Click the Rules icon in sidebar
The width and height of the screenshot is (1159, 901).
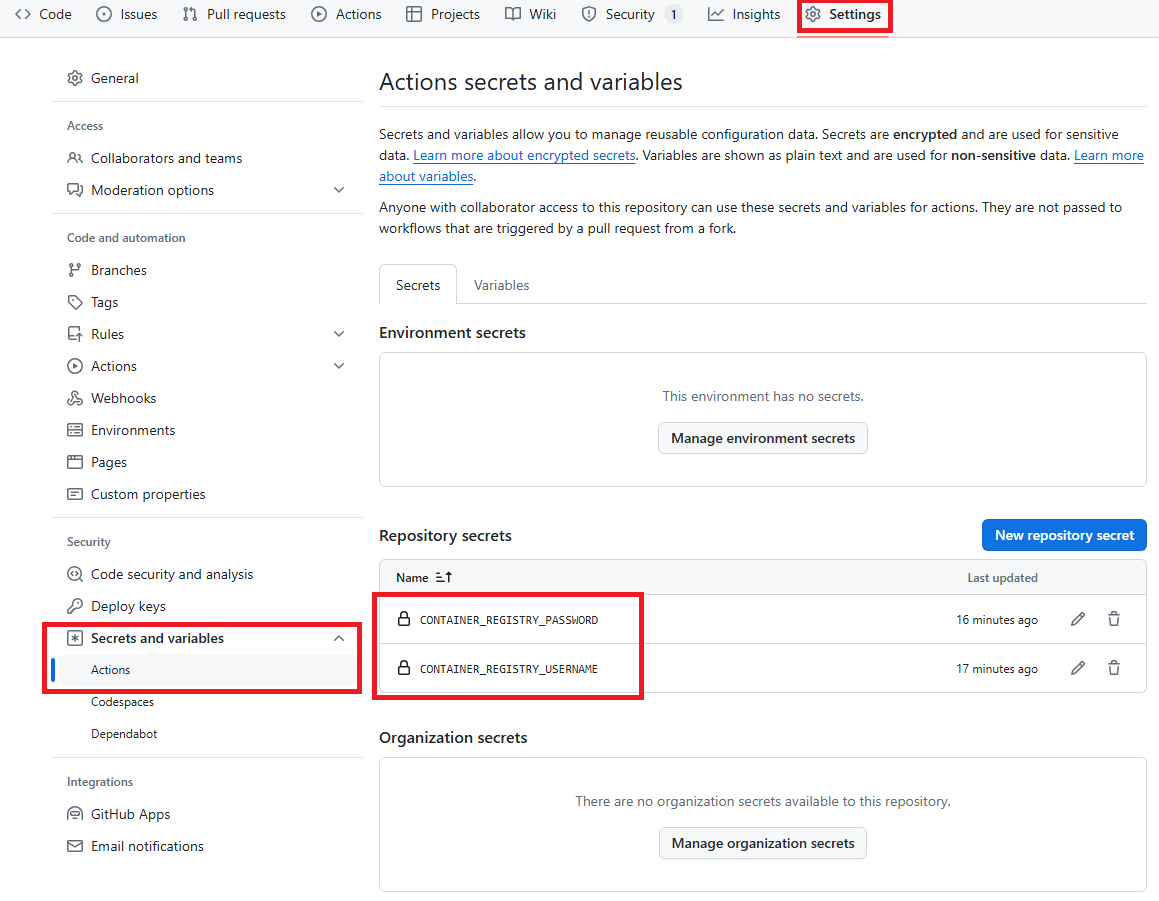75,334
